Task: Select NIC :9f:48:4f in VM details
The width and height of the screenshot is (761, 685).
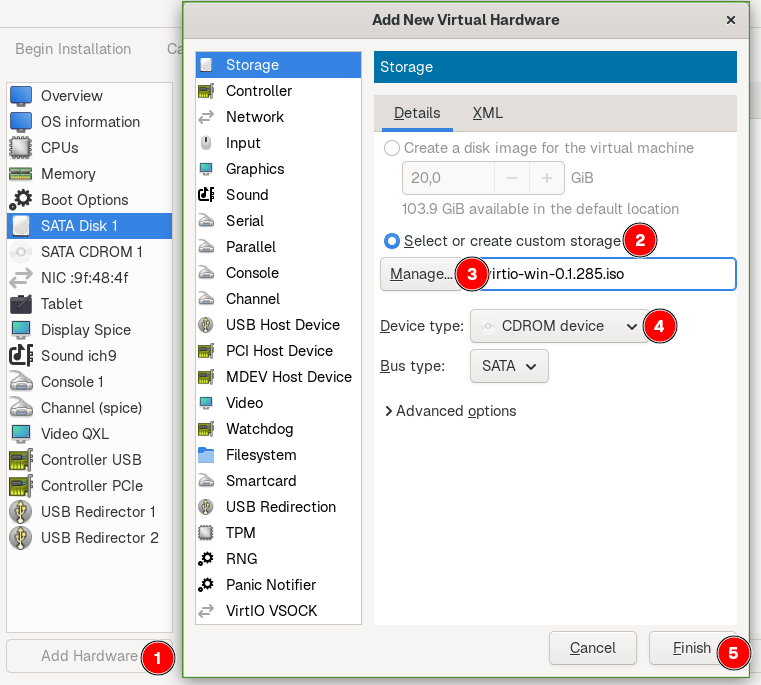Action: click(90, 278)
